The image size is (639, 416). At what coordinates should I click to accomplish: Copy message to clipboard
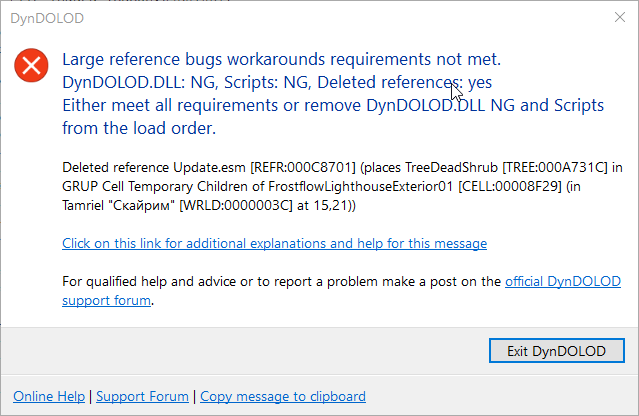point(283,396)
